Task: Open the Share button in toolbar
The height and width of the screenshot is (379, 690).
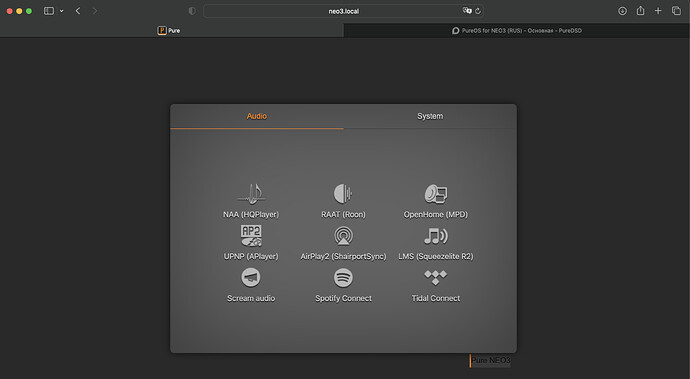Action: 640,11
